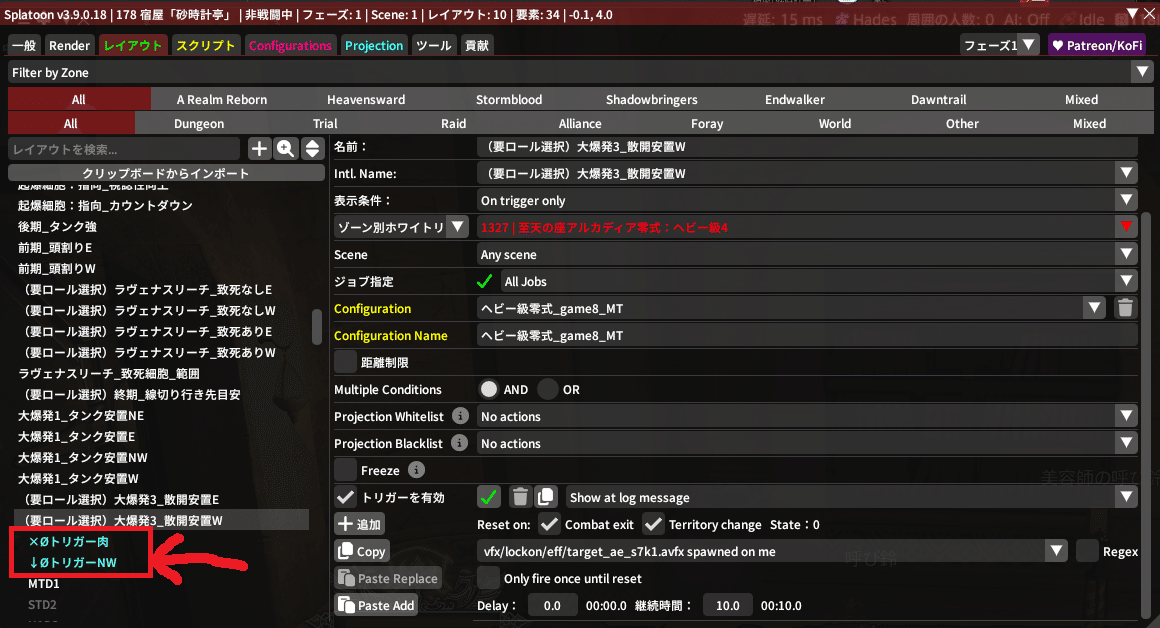Enable Only fire once until reset
The width and height of the screenshot is (1160, 628).
tap(488, 578)
